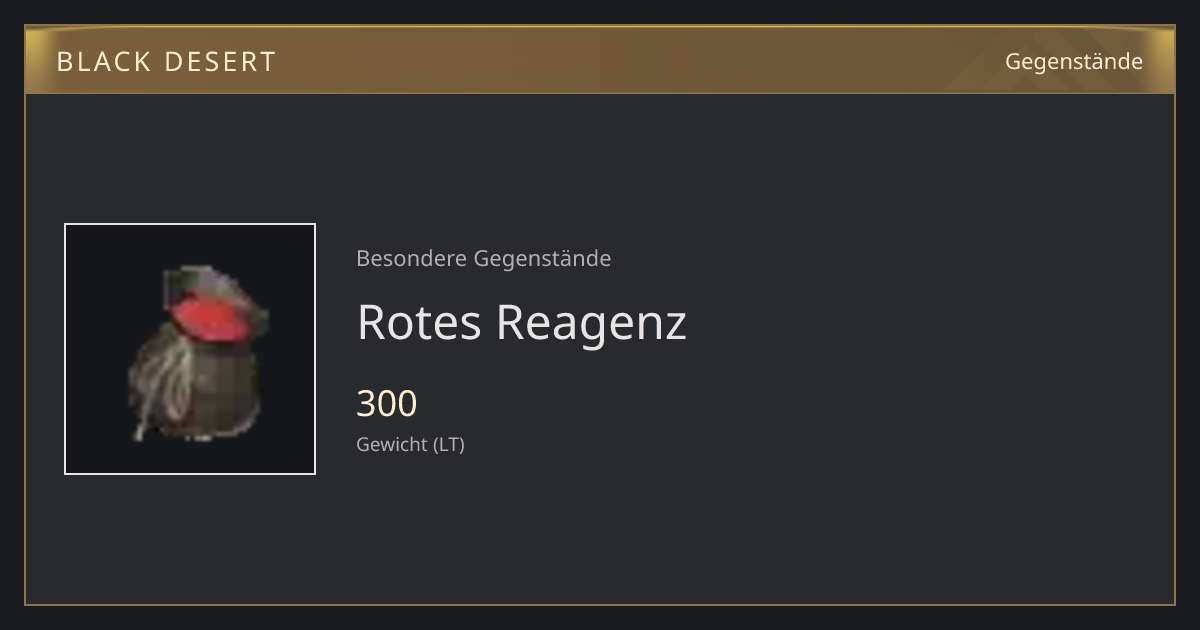Image resolution: width=1200 pixels, height=630 pixels.
Task: Click the Rotes Reagenz item icon
Action: tap(190, 349)
